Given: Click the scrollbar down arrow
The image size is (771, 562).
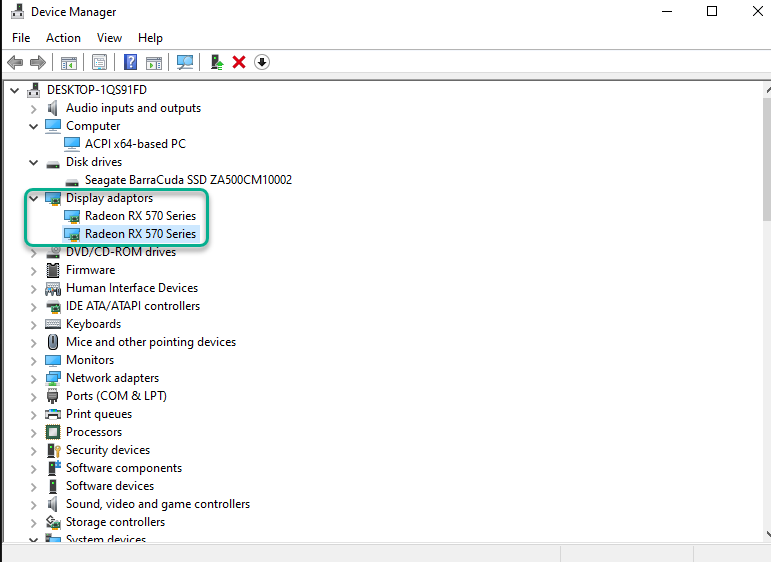Looking at the screenshot, I should pos(768,533).
